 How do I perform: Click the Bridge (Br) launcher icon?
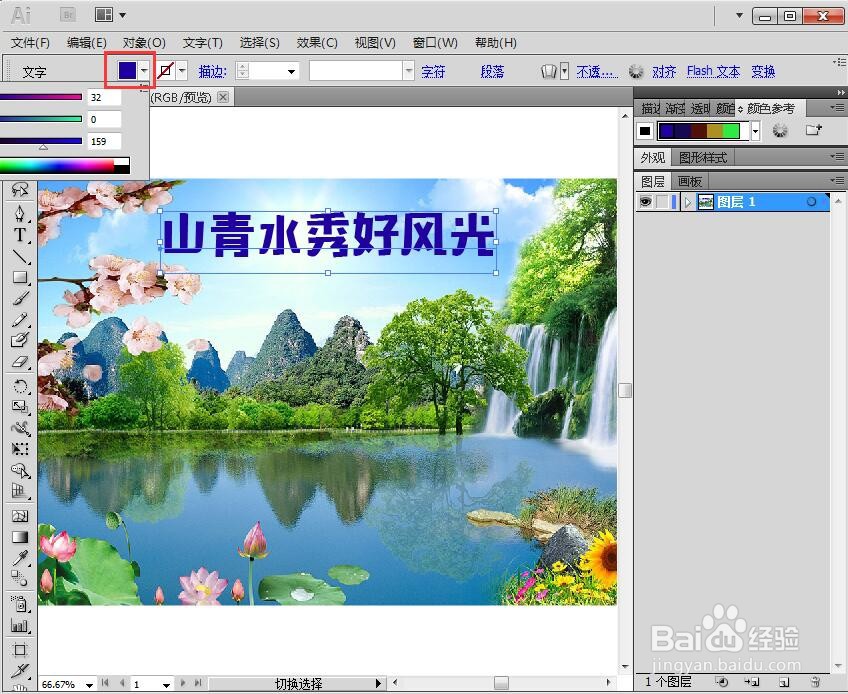[68, 15]
